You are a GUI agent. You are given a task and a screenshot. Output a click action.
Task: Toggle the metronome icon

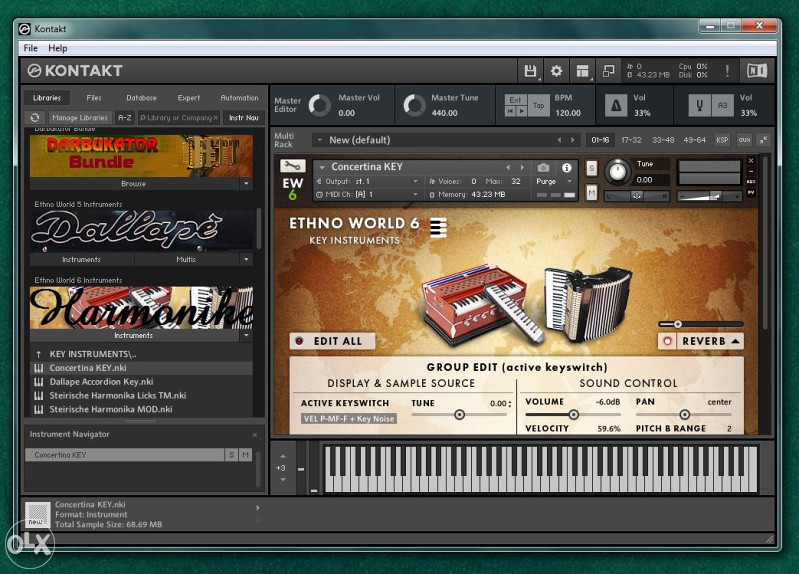pos(616,106)
